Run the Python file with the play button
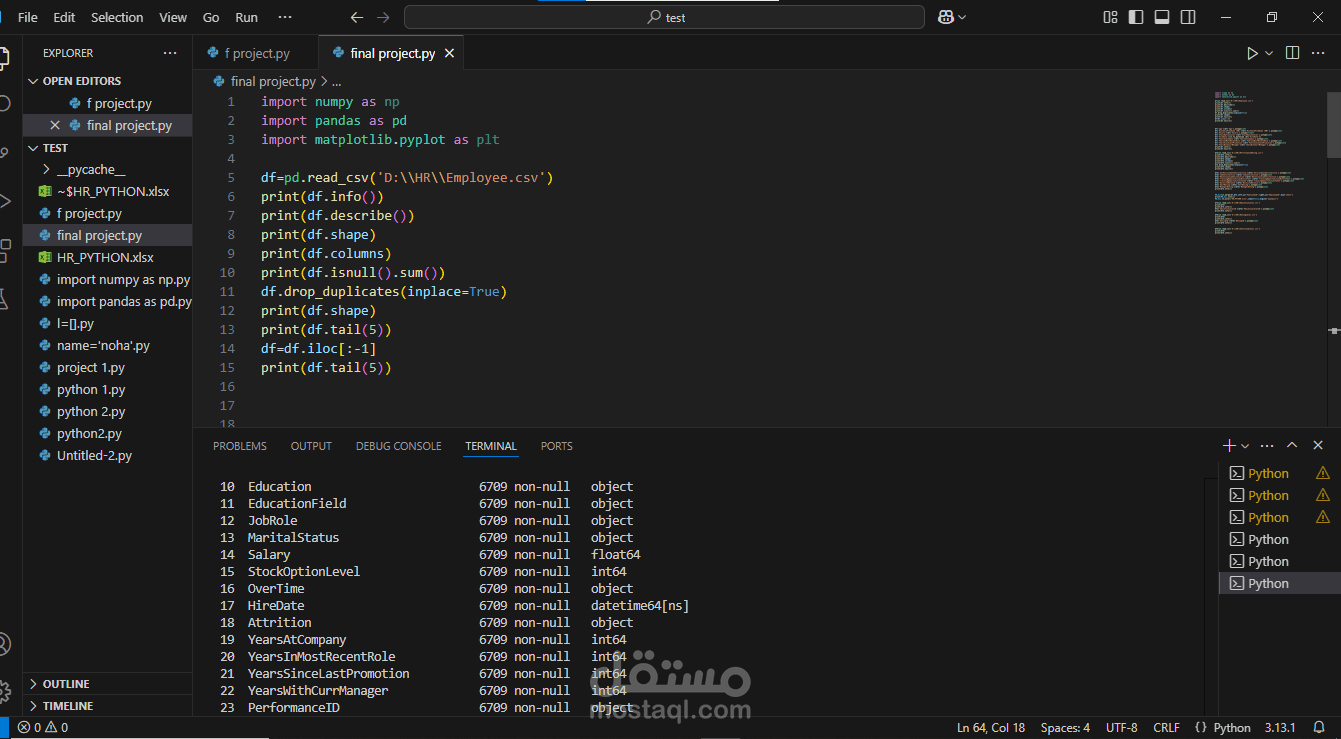The image size is (1341, 739). 1252,53
